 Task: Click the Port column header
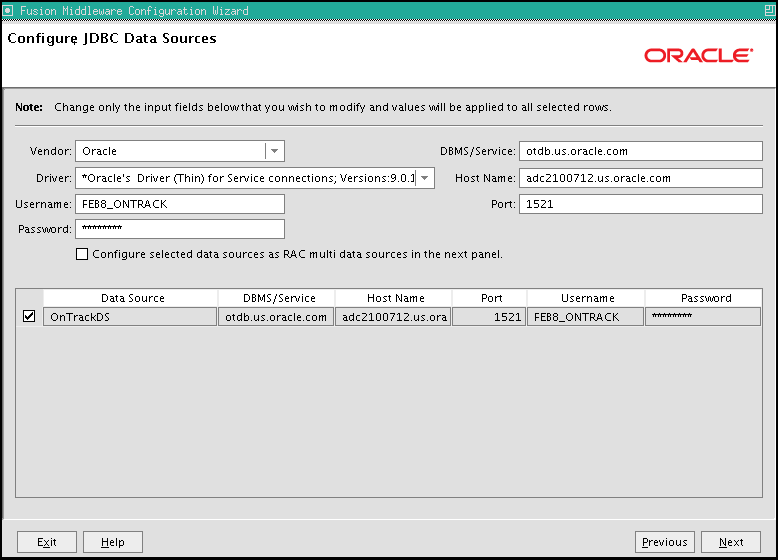[x=489, y=298]
